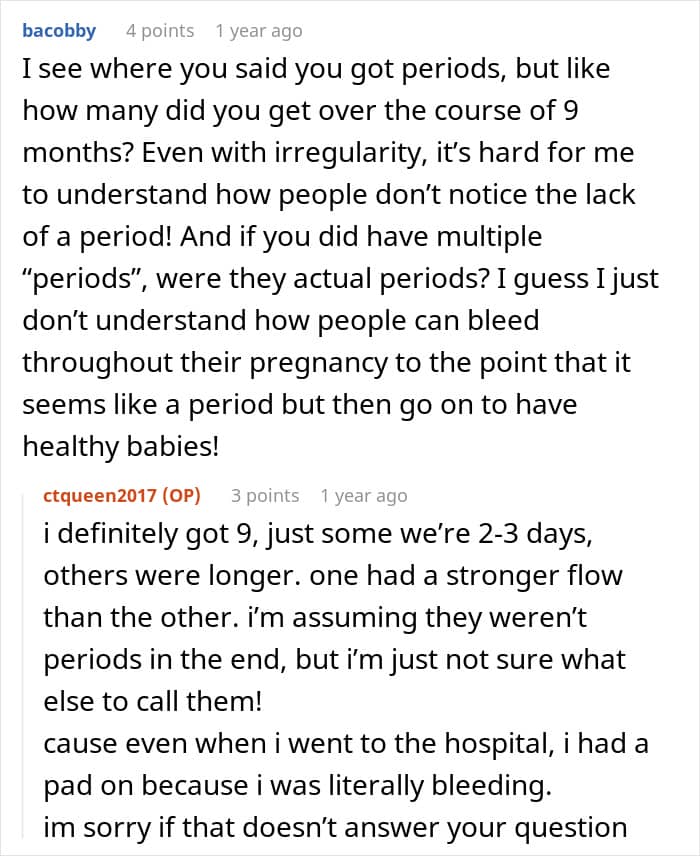Screen dimensions: 700x856
Task: Click the line starting 'im sorry if that'
Action: [x=334, y=828]
